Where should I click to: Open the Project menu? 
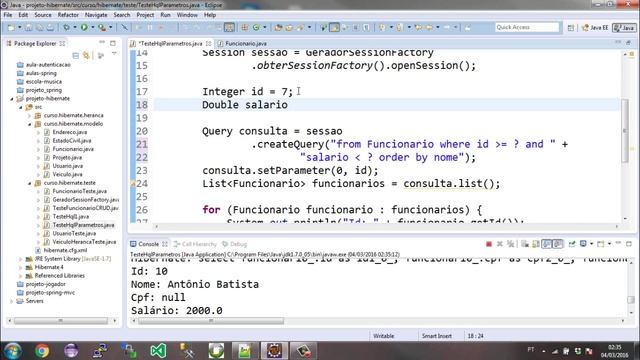point(145,15)
